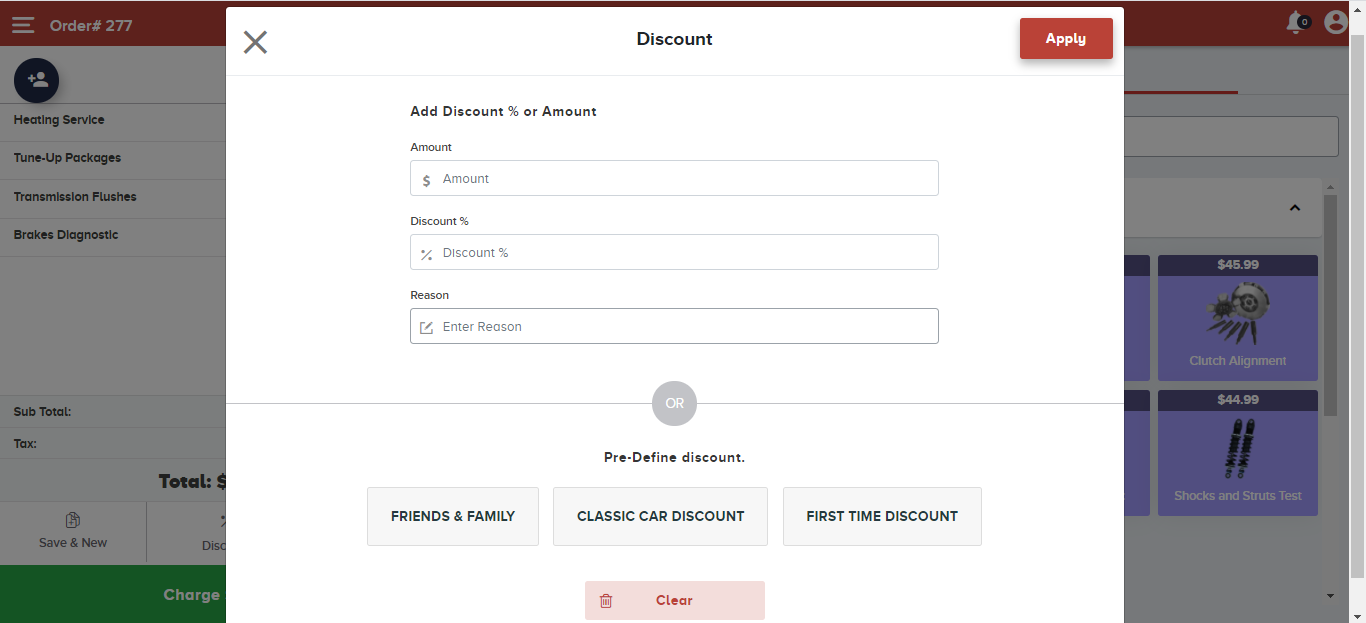Choose the First Time Discount

882,516
